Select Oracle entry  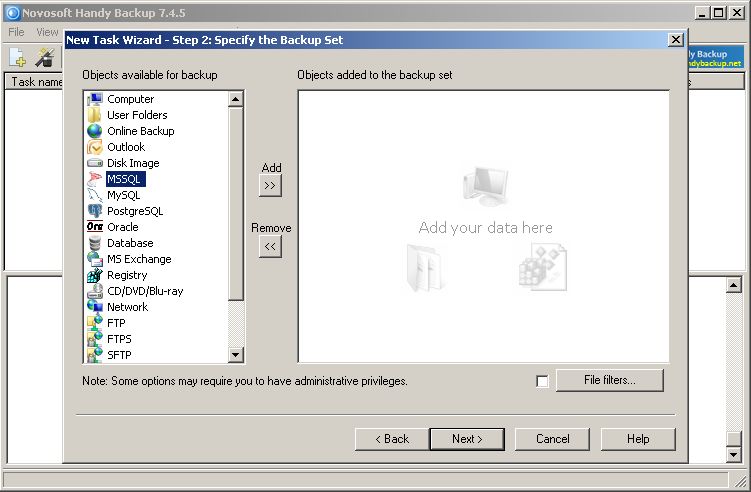[123, 227]
